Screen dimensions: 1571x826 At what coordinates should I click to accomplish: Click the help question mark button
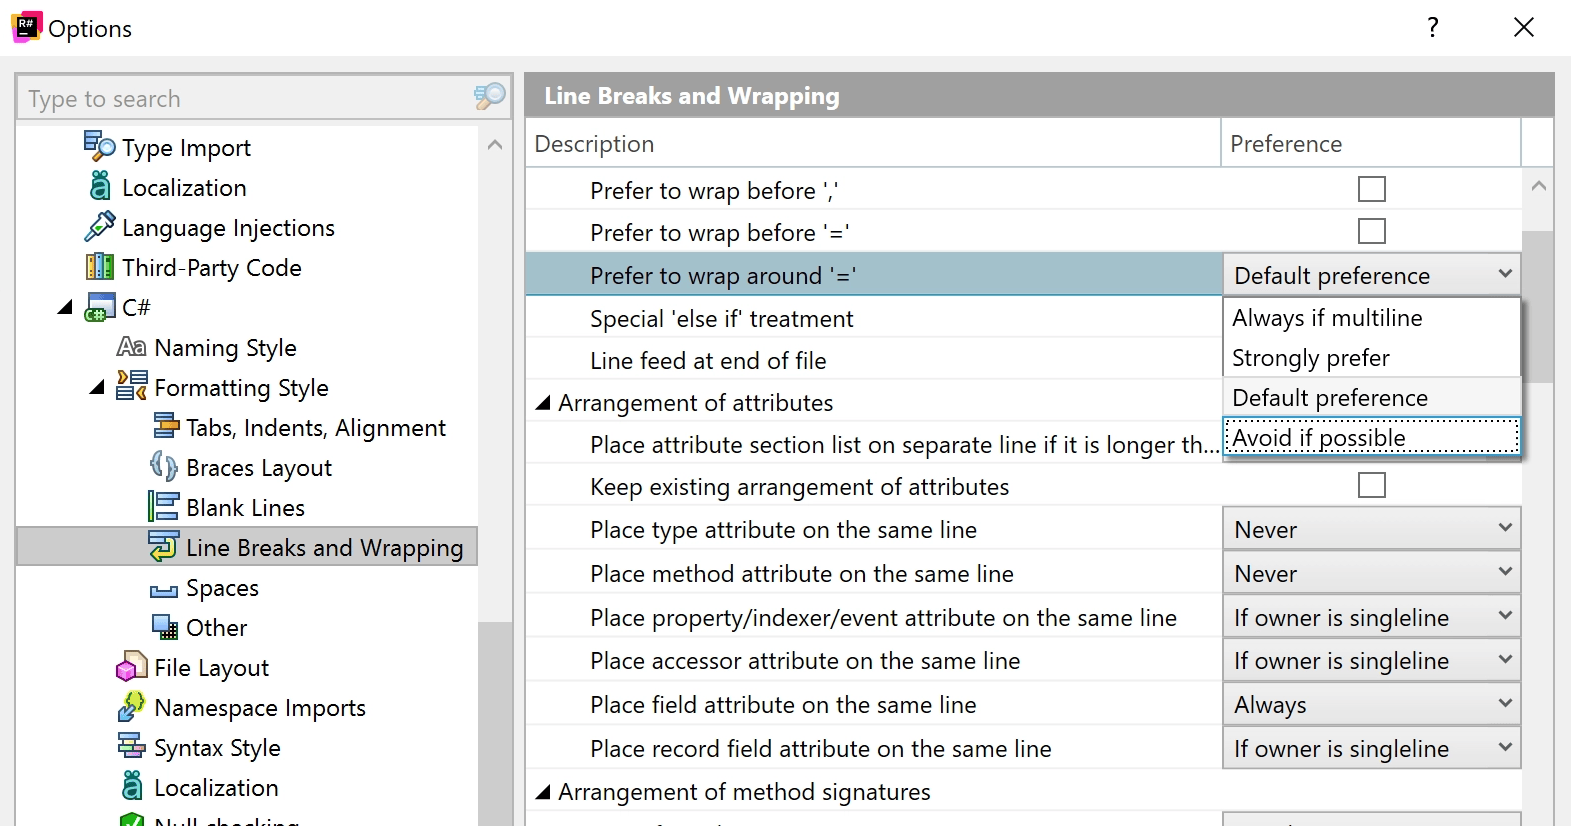click(x=1432, y=27)
